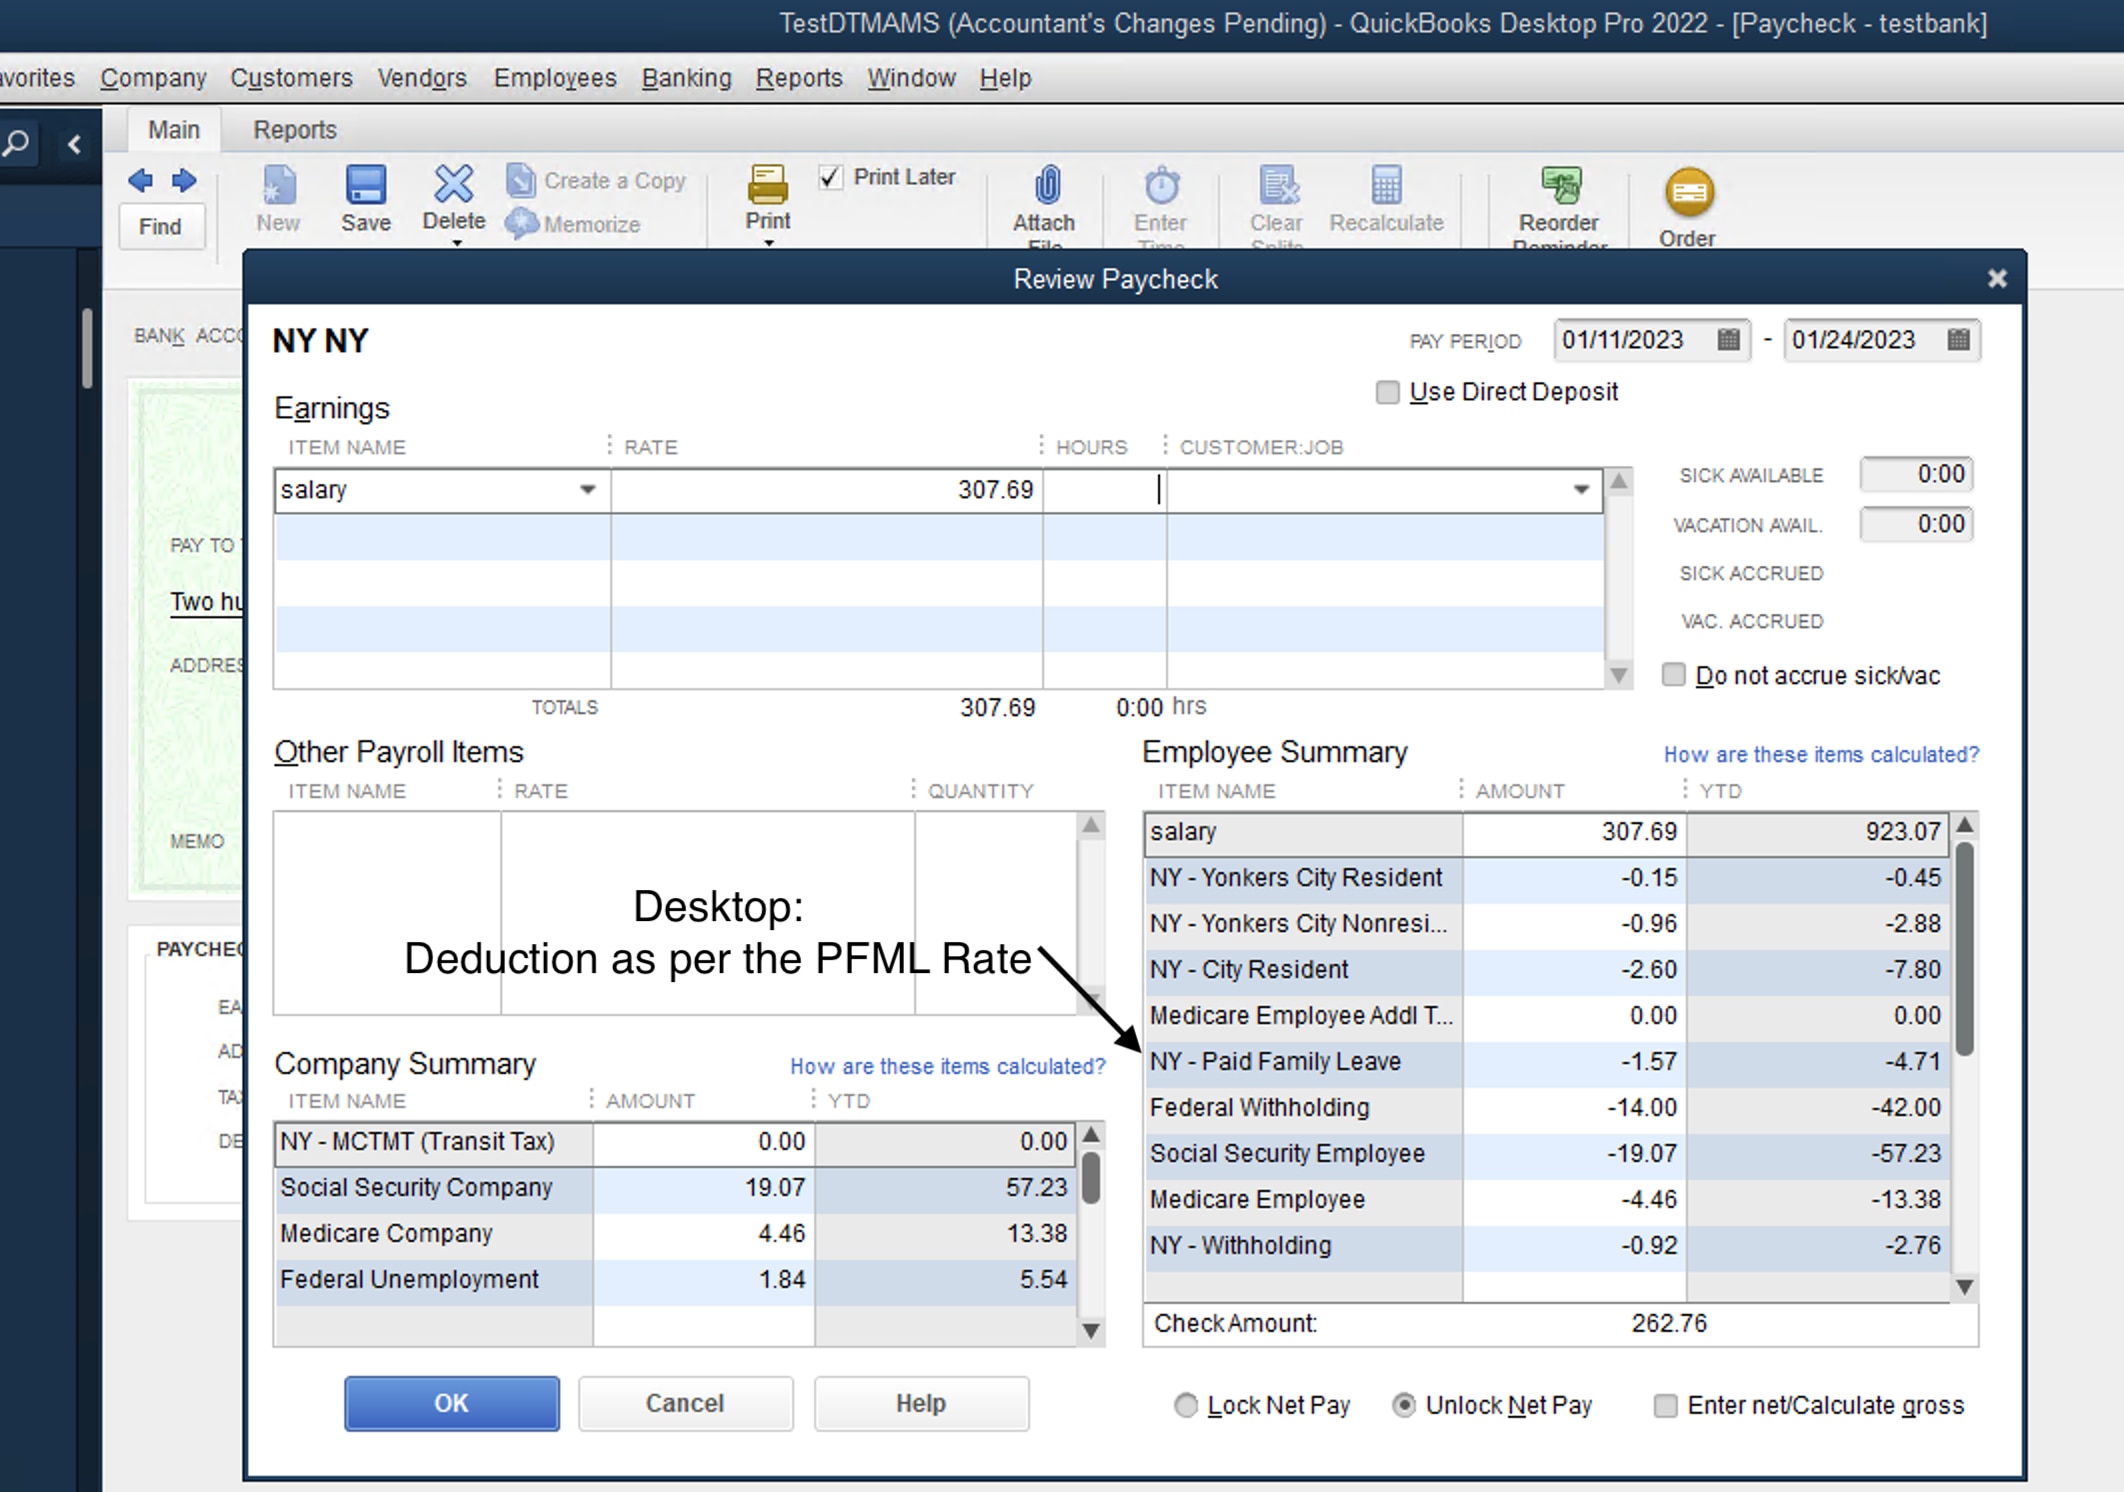Open Employee Summary 'How are these items calculated?' link
The width and height of the screenshot is (2124, 1492).
1821,755
